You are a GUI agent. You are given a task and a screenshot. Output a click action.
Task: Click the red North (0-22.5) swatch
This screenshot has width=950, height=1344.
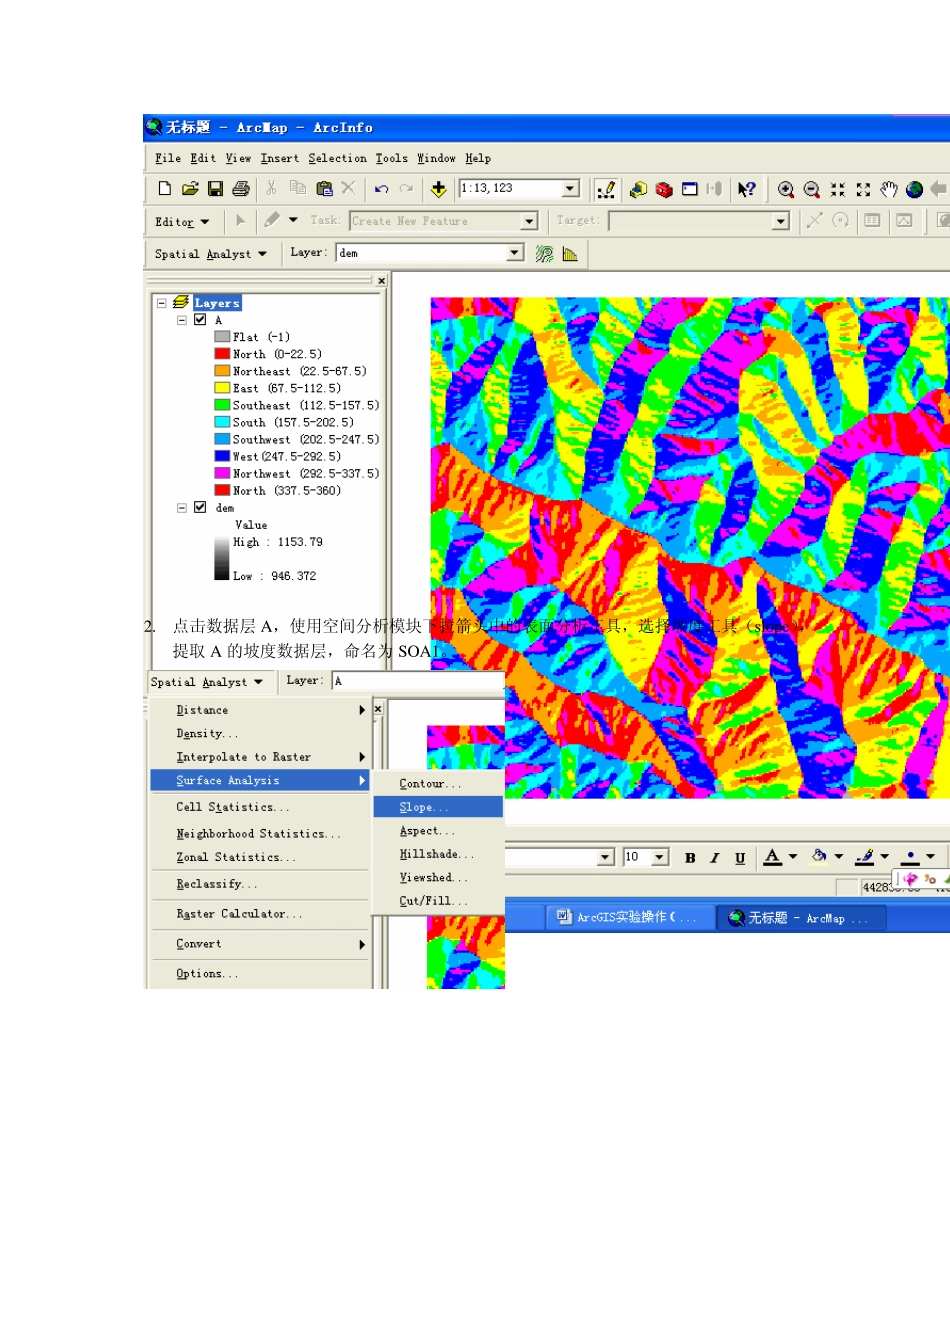222,354
